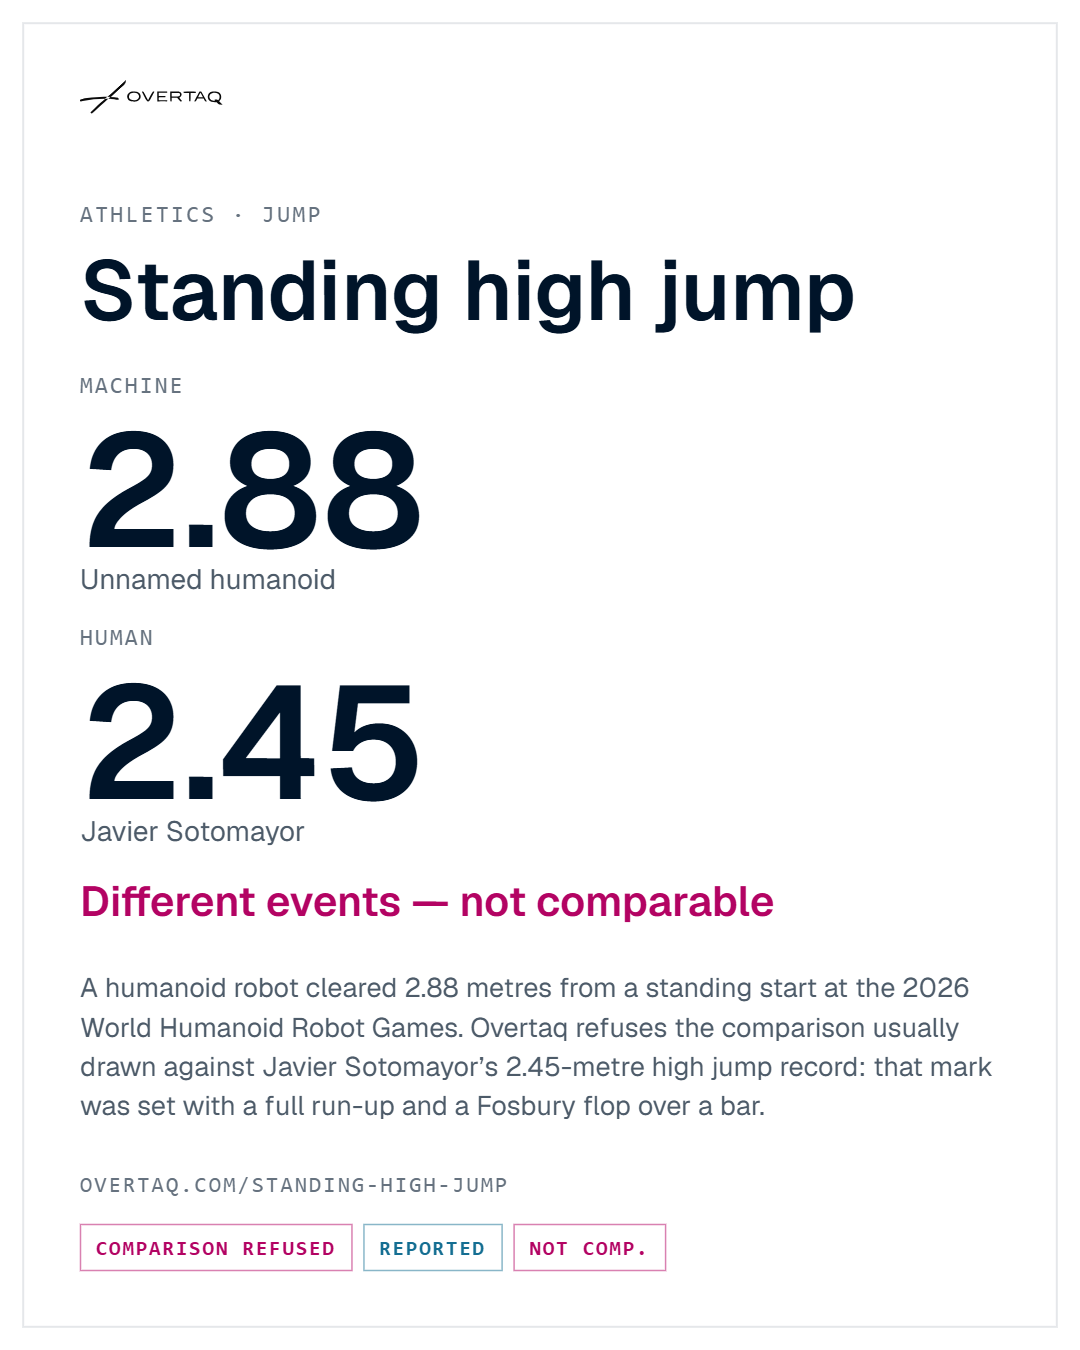
Task: Click the Overtaq logo icon
Action: click(x=103, y=97)
